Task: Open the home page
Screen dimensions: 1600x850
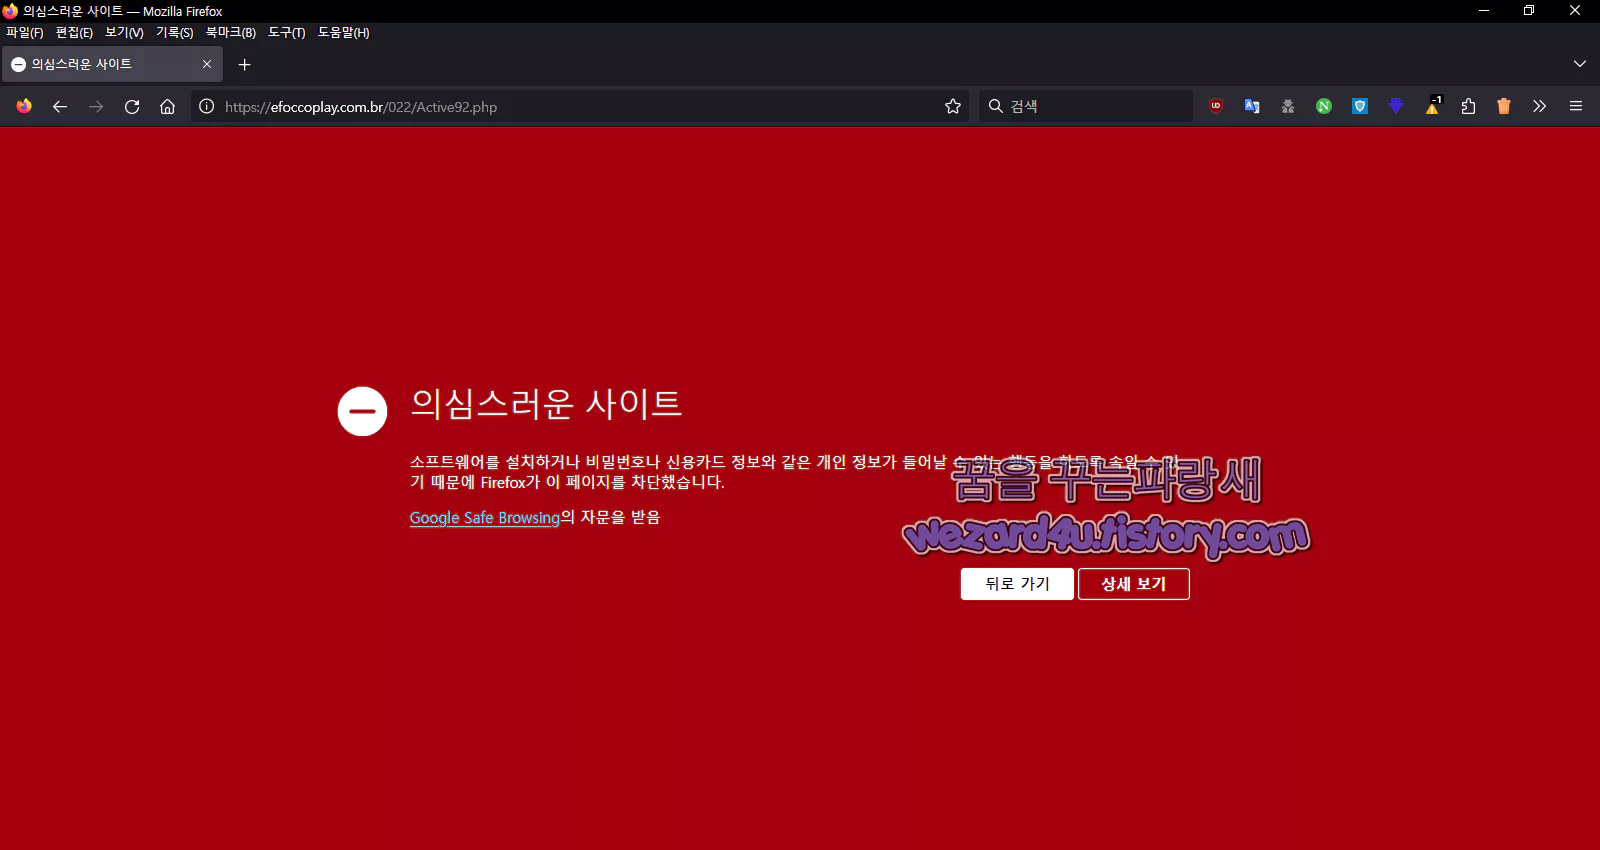Action: pyautogui.click(x=168, y=106)
